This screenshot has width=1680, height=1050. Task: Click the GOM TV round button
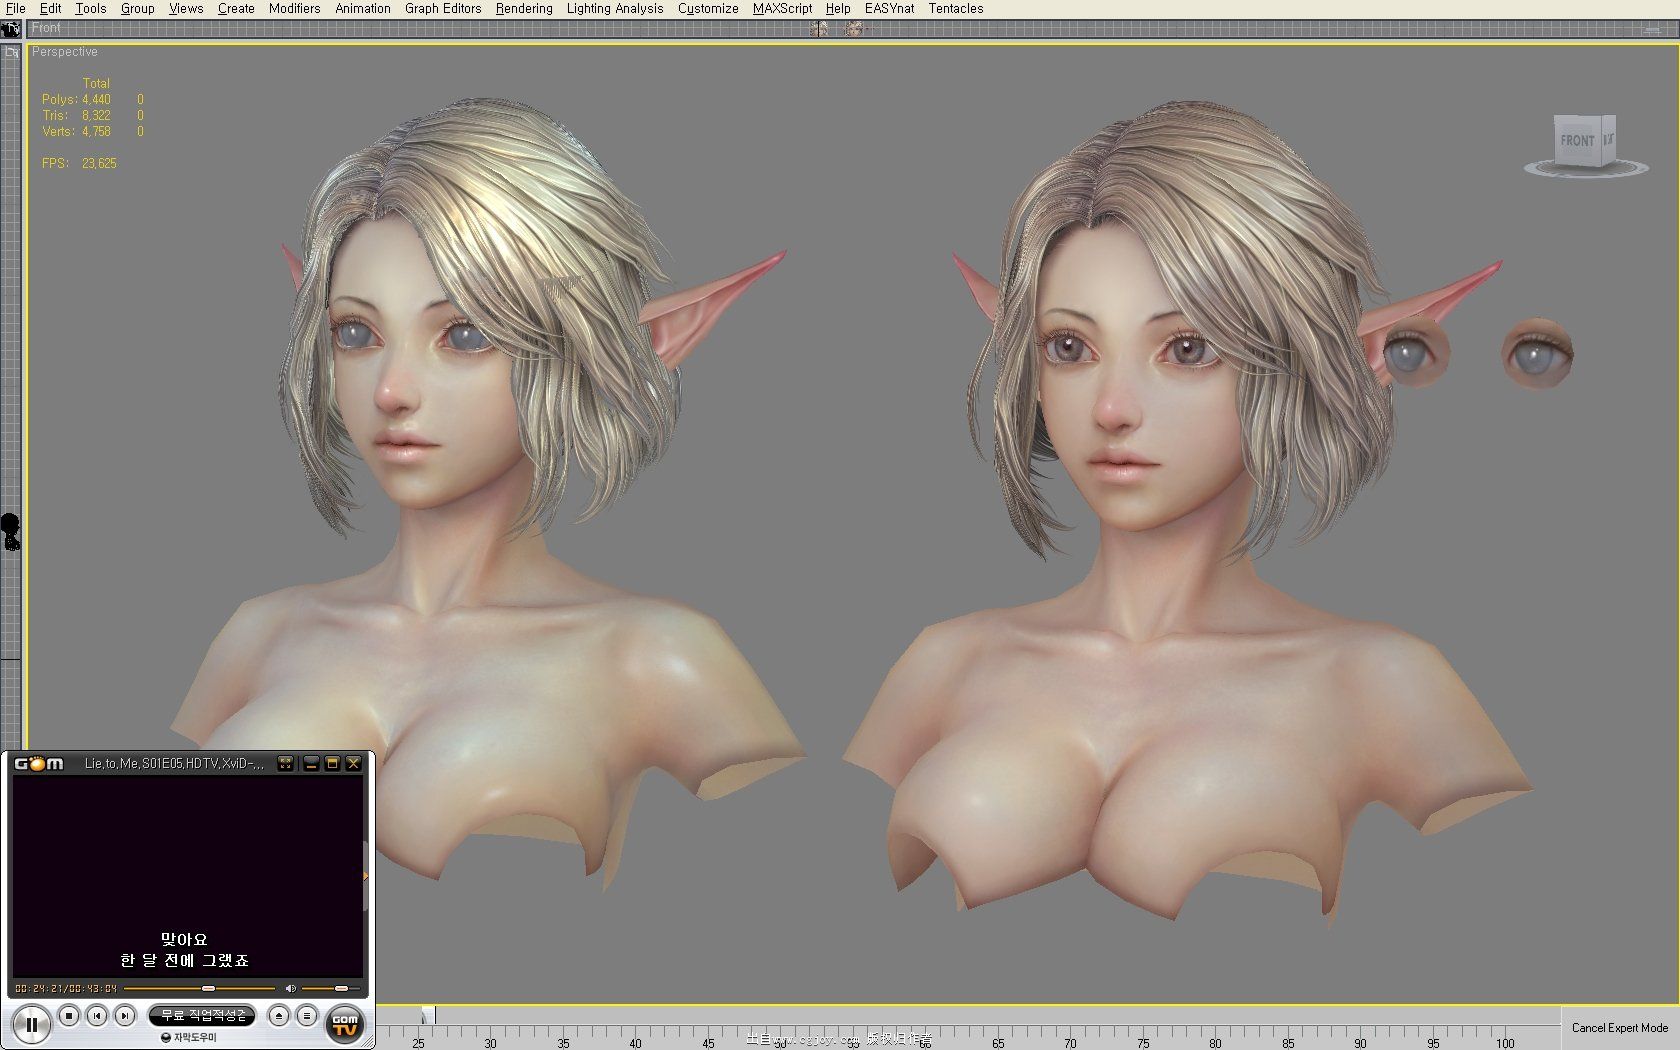[345, 1024]
